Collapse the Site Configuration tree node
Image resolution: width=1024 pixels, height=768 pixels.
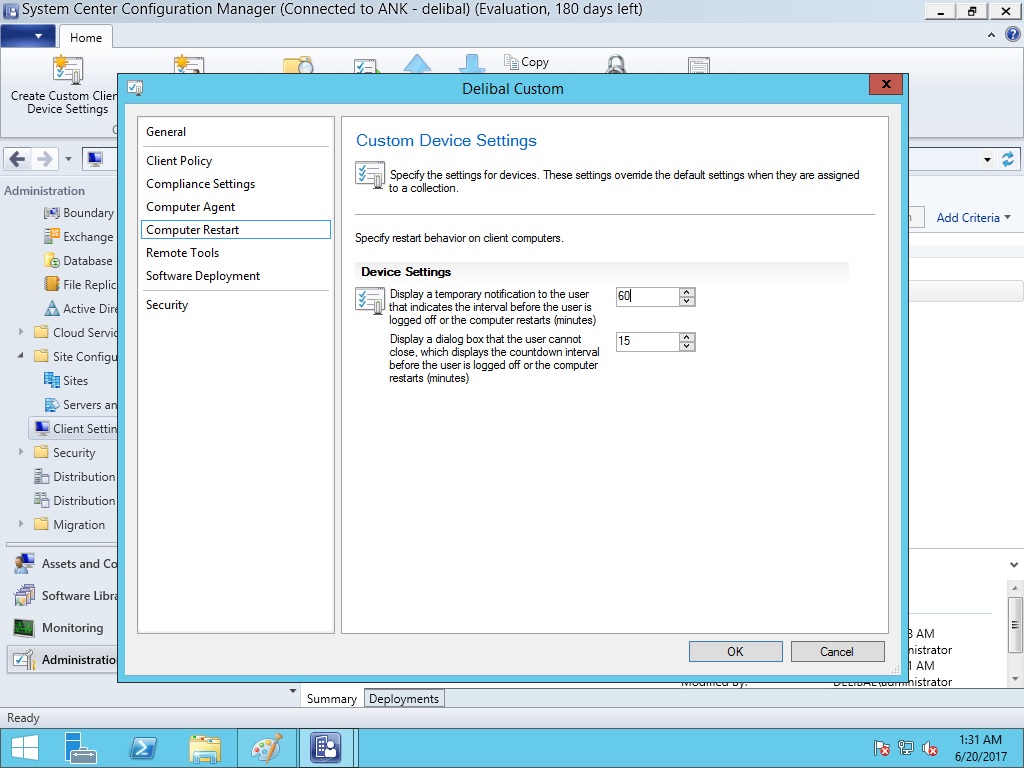coord(22,357)
